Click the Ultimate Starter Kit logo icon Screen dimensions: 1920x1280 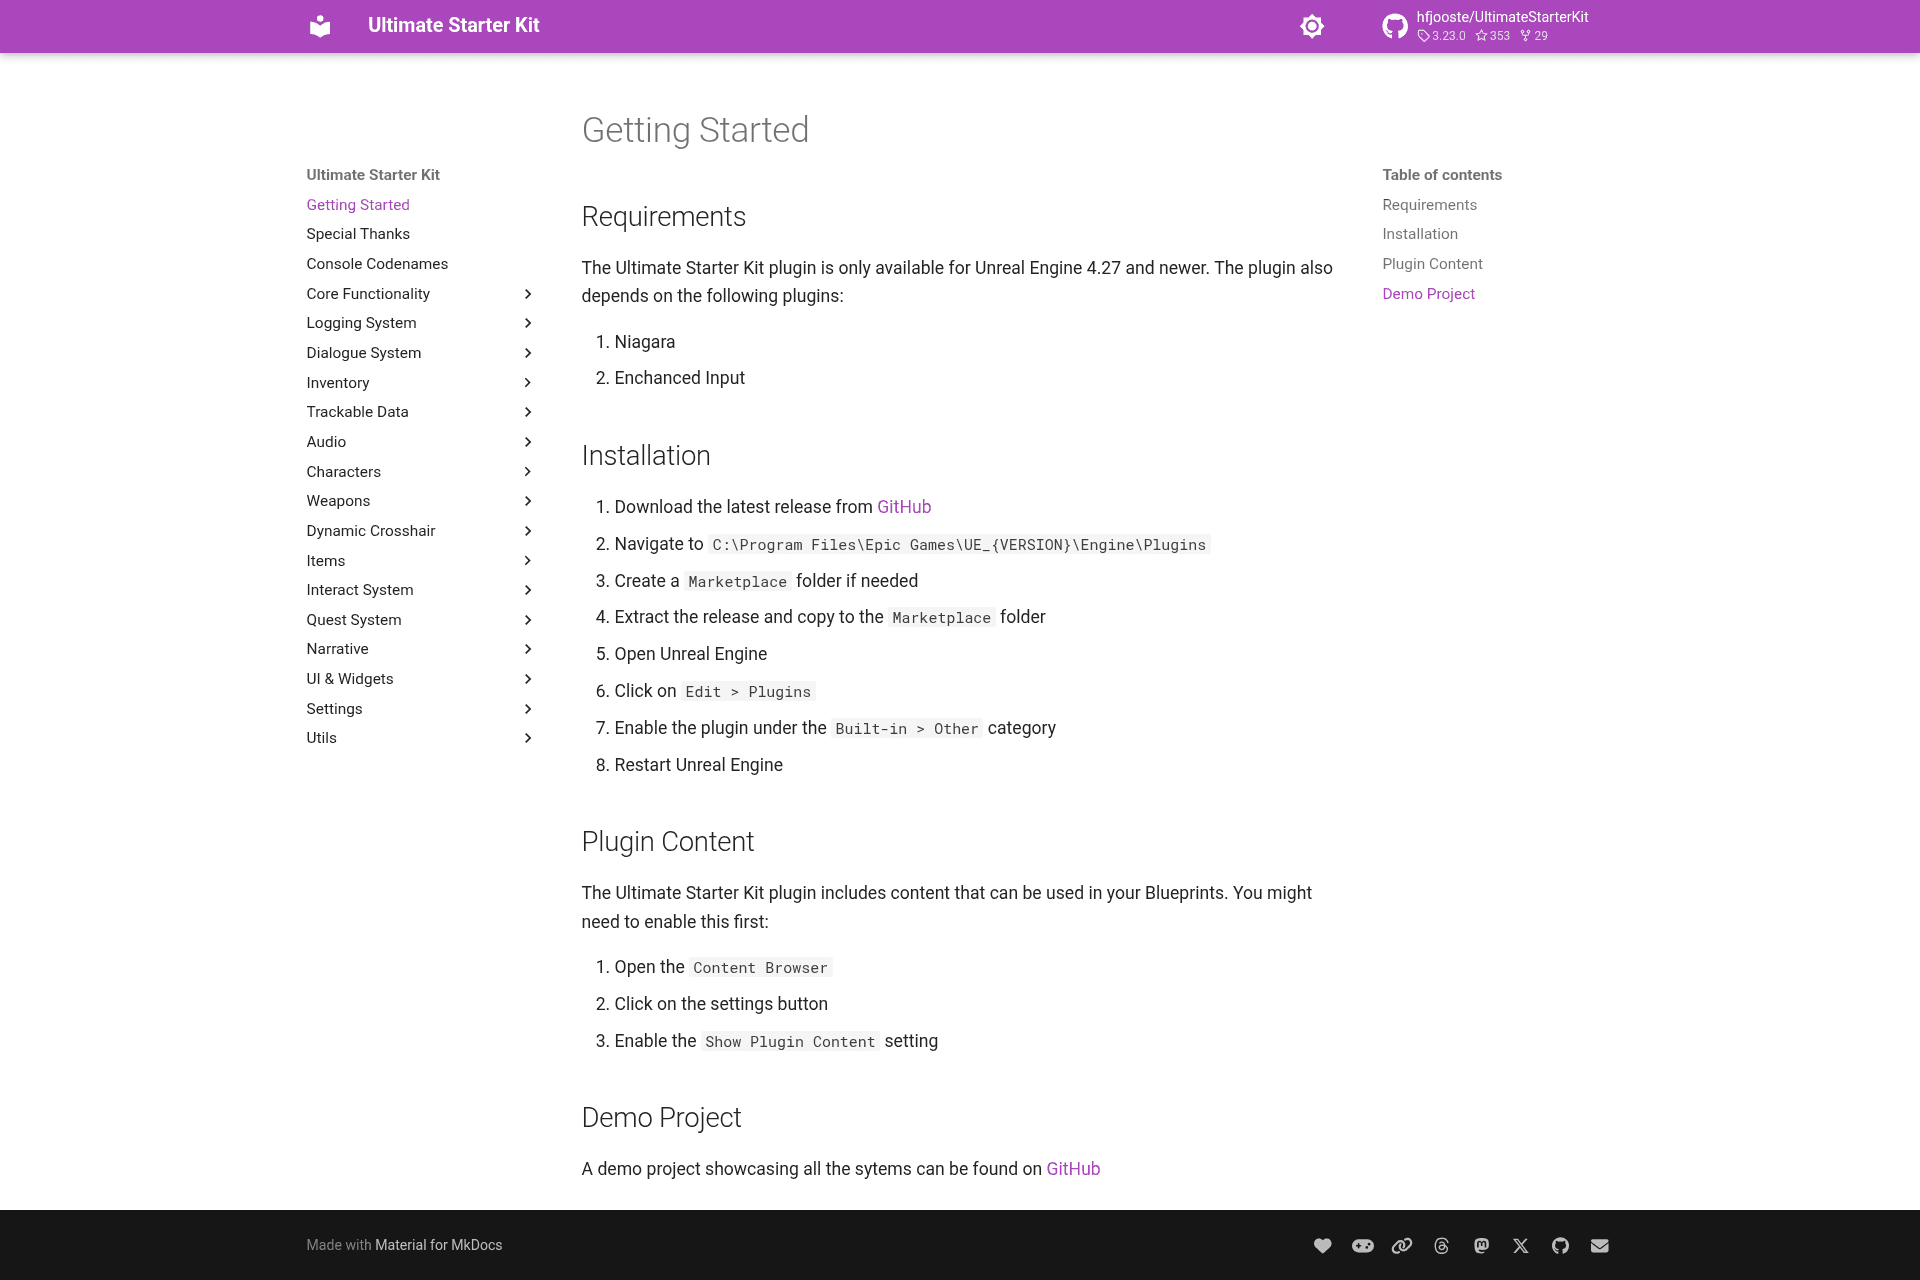[320, 26]
